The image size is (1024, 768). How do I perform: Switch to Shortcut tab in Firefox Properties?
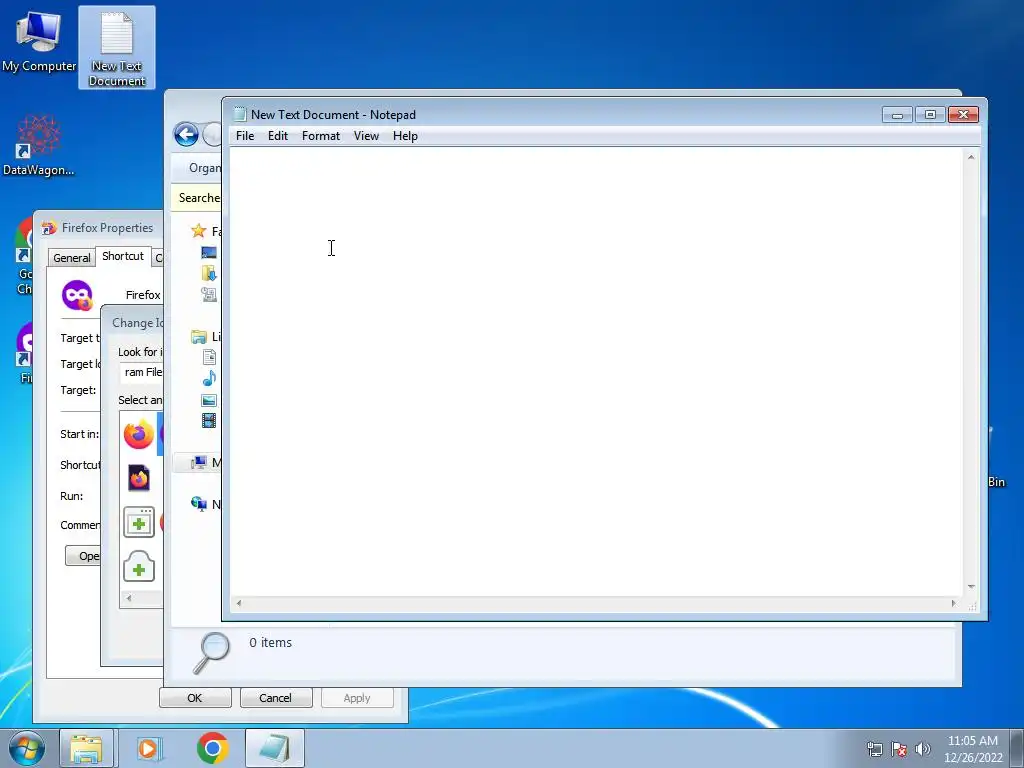pos(123,256)
